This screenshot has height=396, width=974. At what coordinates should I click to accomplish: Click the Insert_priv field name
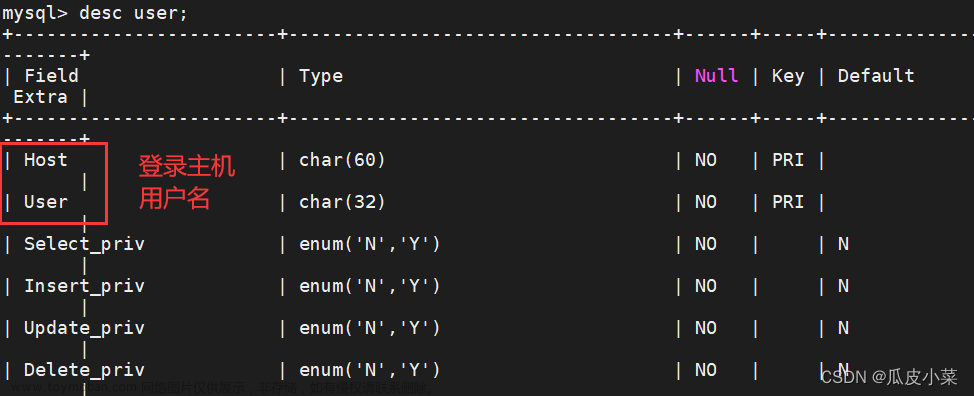[x=84, y=286]
